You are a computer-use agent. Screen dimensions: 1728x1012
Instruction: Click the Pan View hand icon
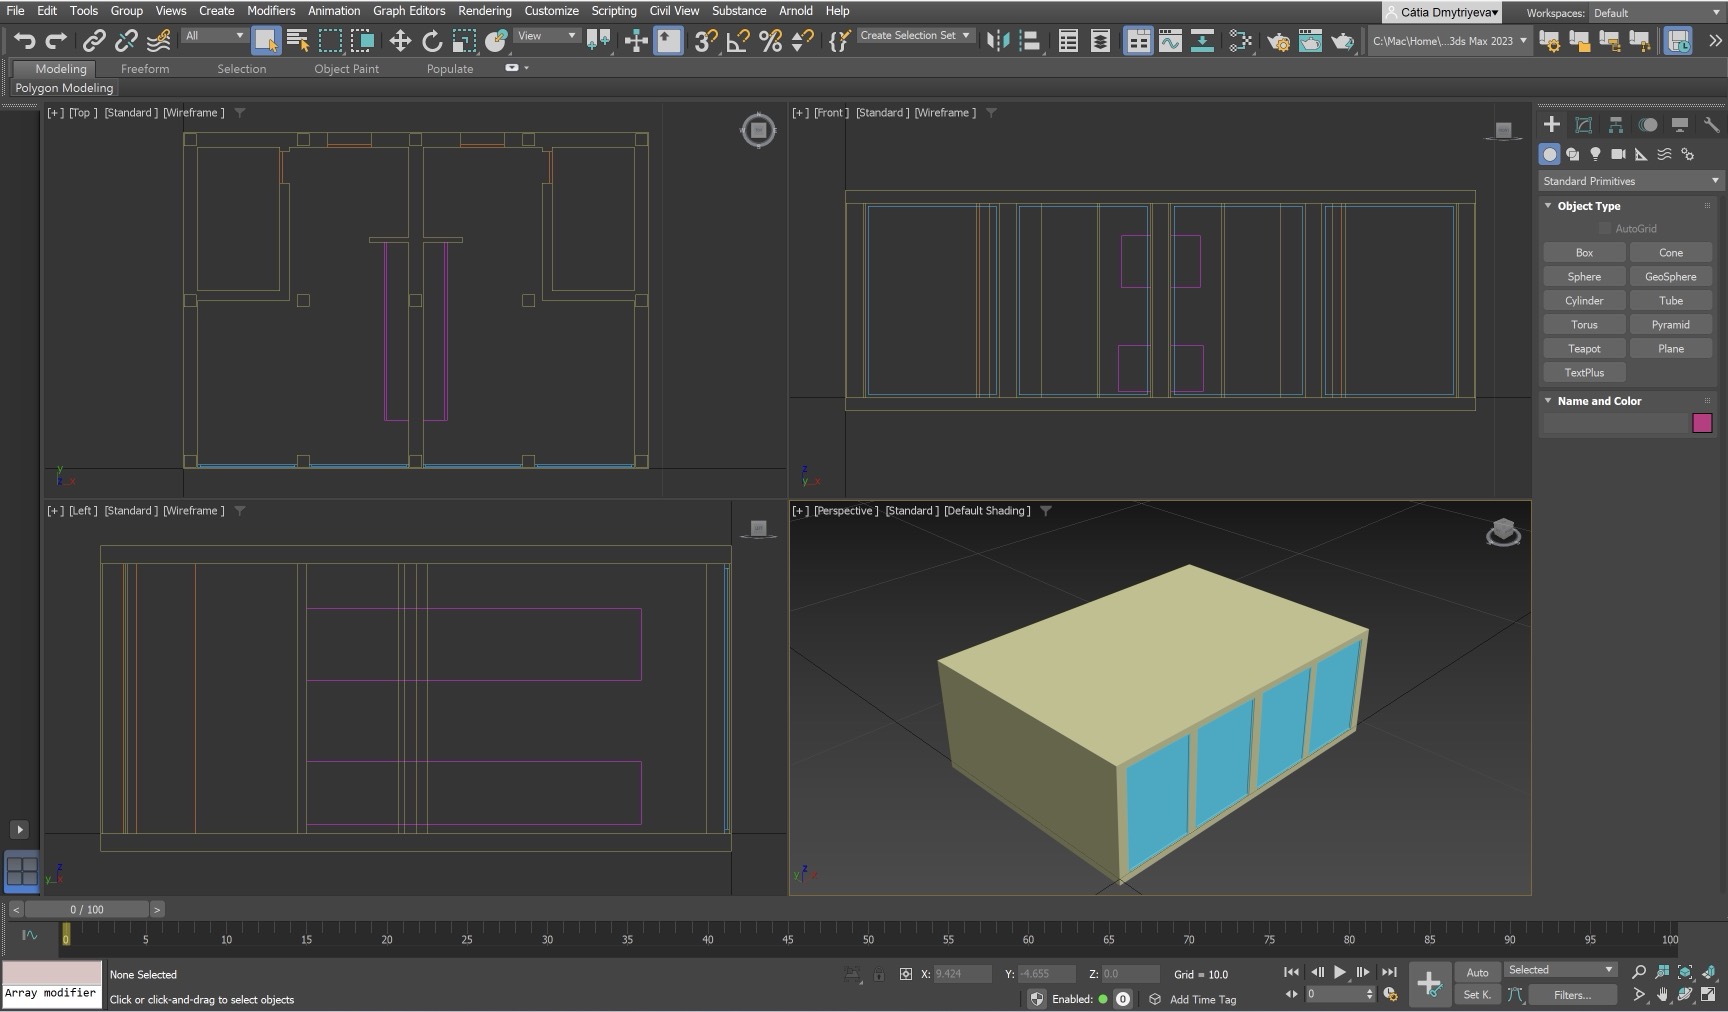1662,995
